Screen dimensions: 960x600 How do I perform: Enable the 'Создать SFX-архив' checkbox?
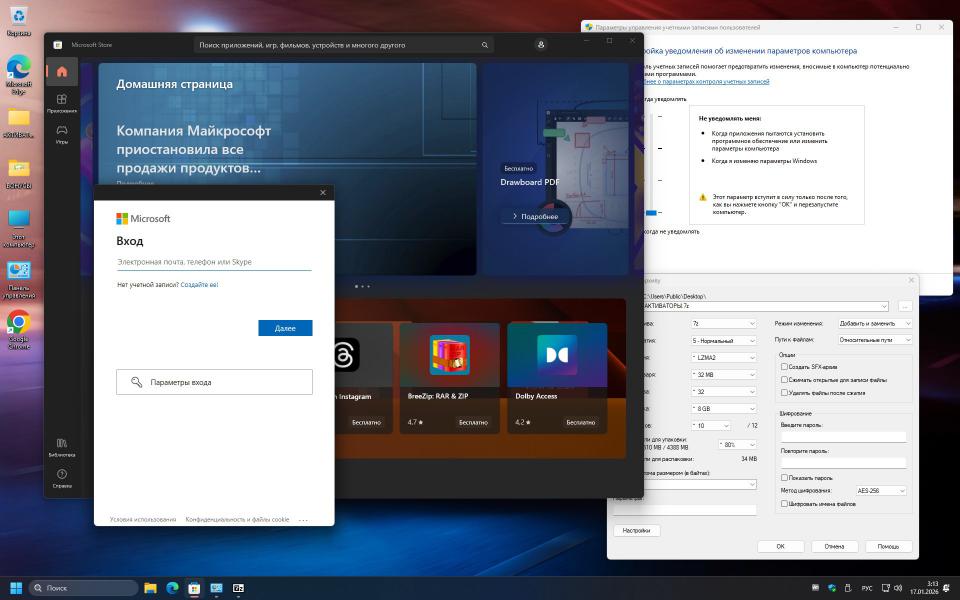point(784,367)
